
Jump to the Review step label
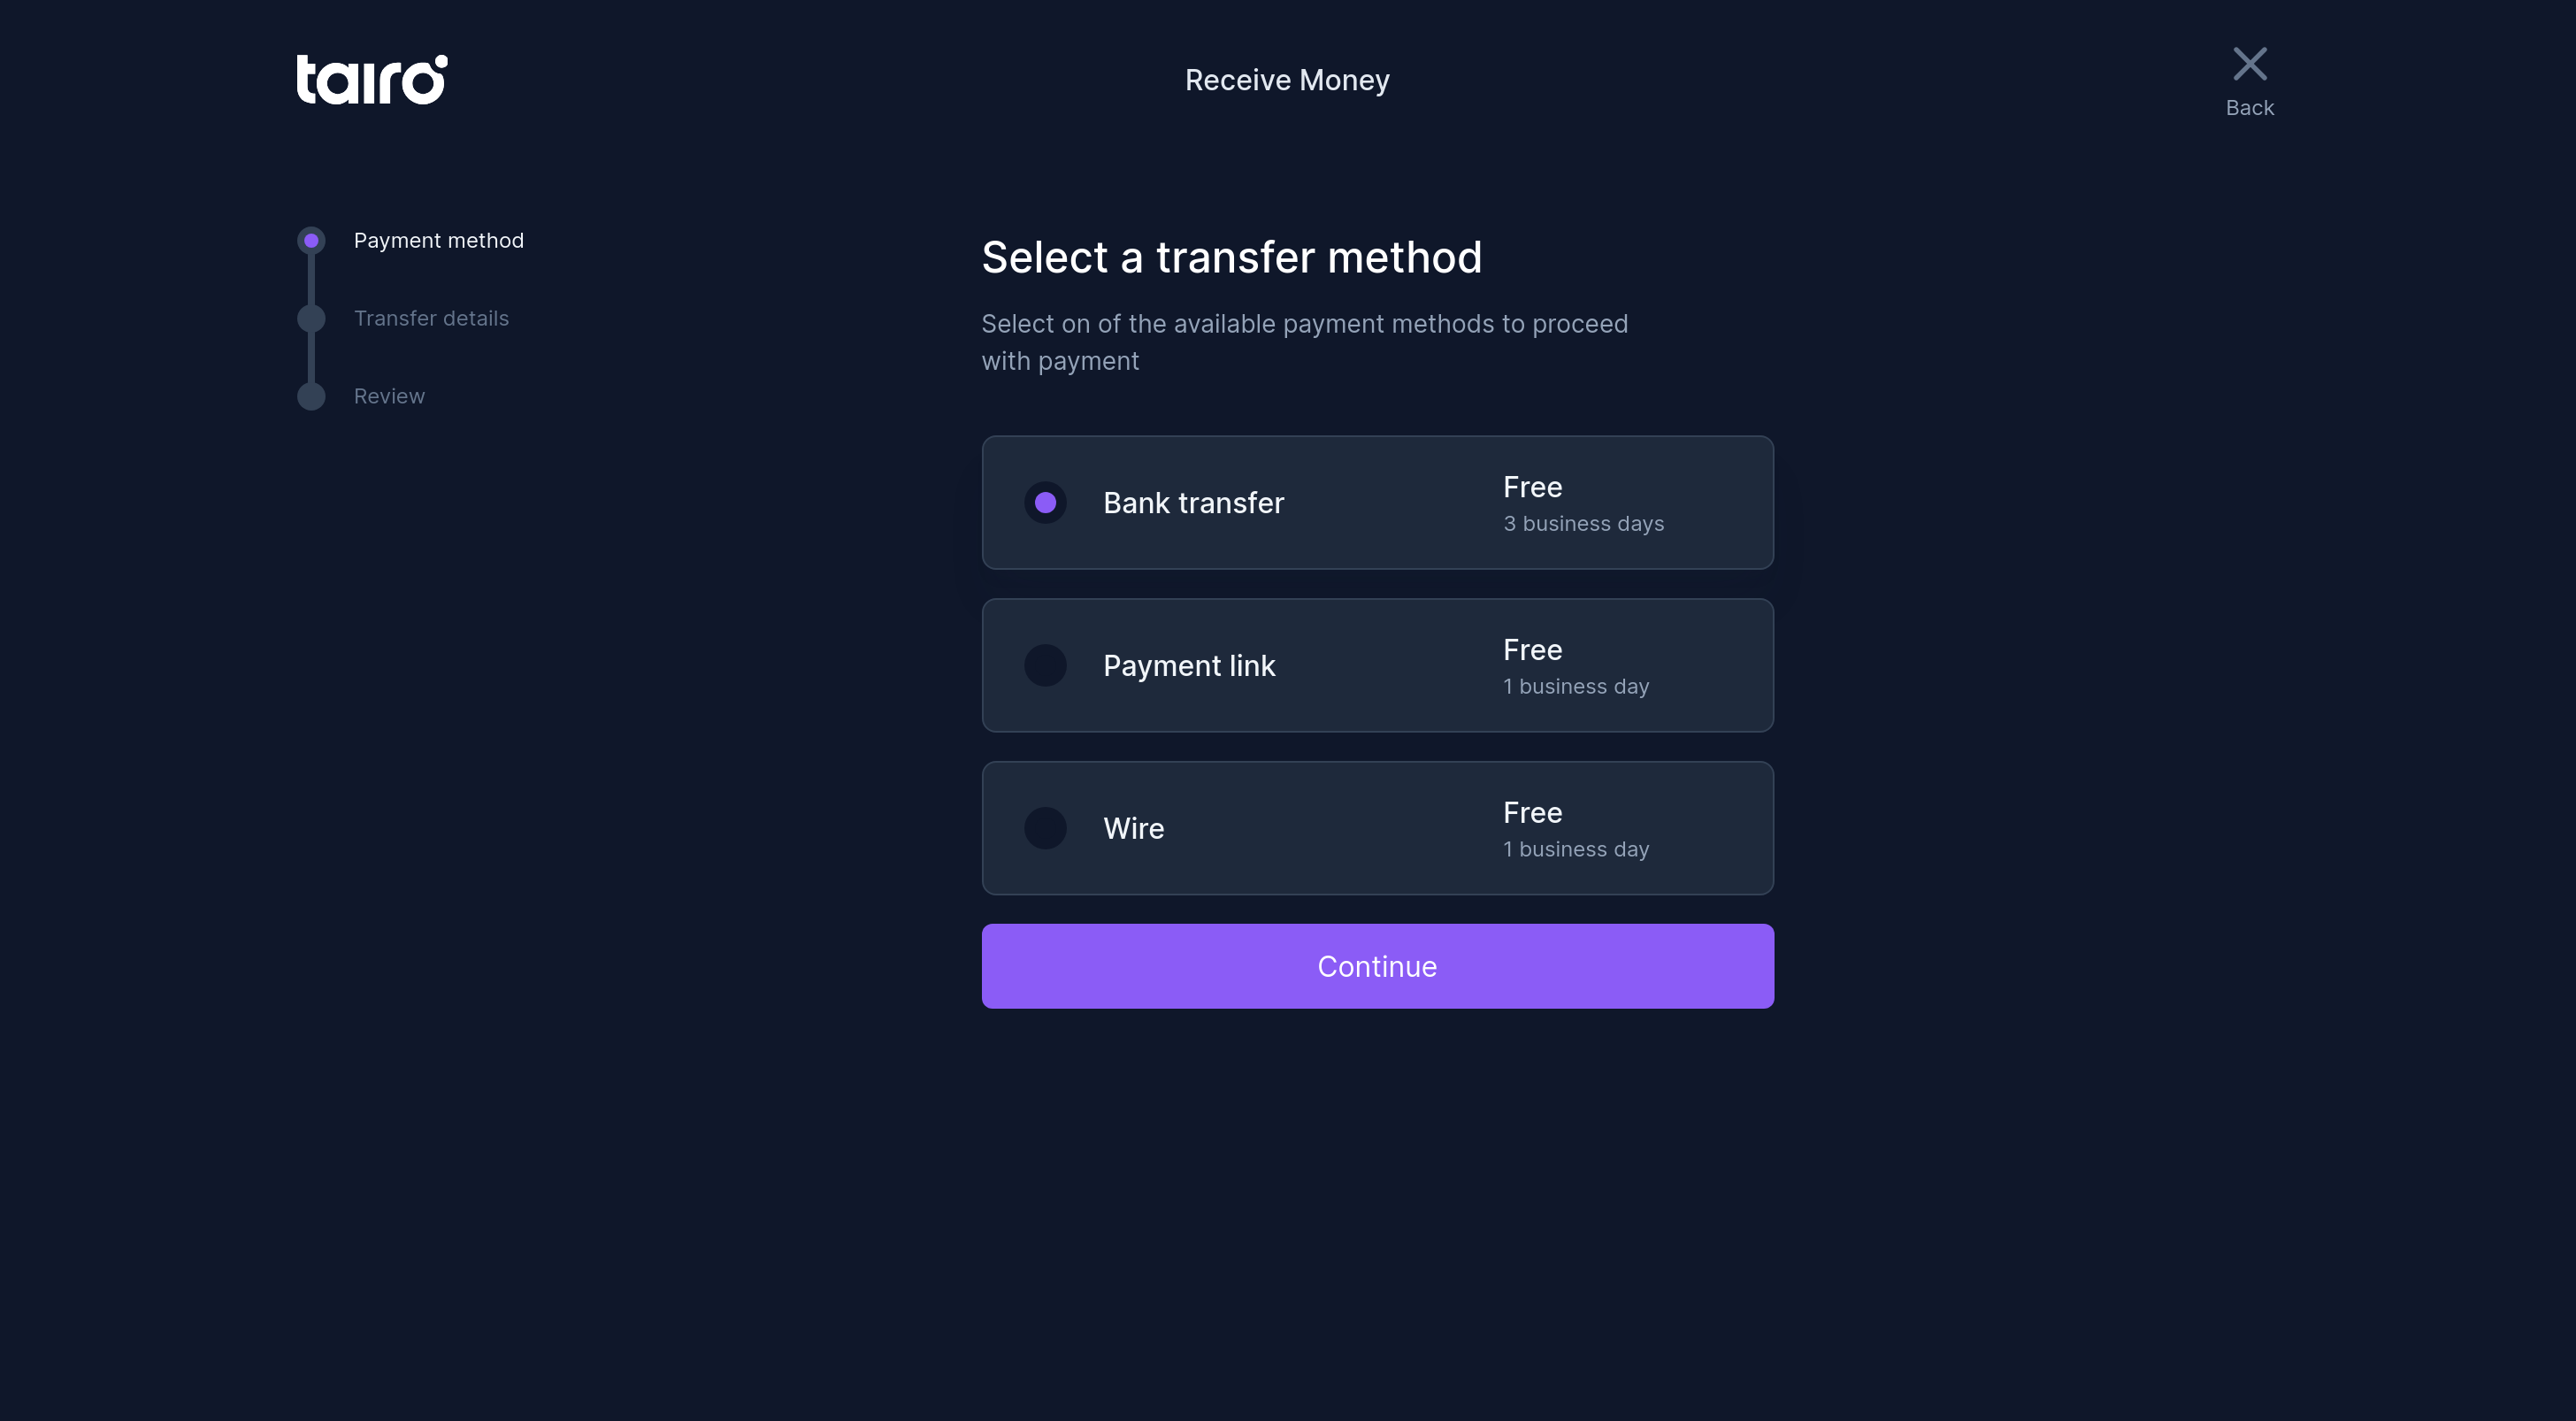coord(389,396)
